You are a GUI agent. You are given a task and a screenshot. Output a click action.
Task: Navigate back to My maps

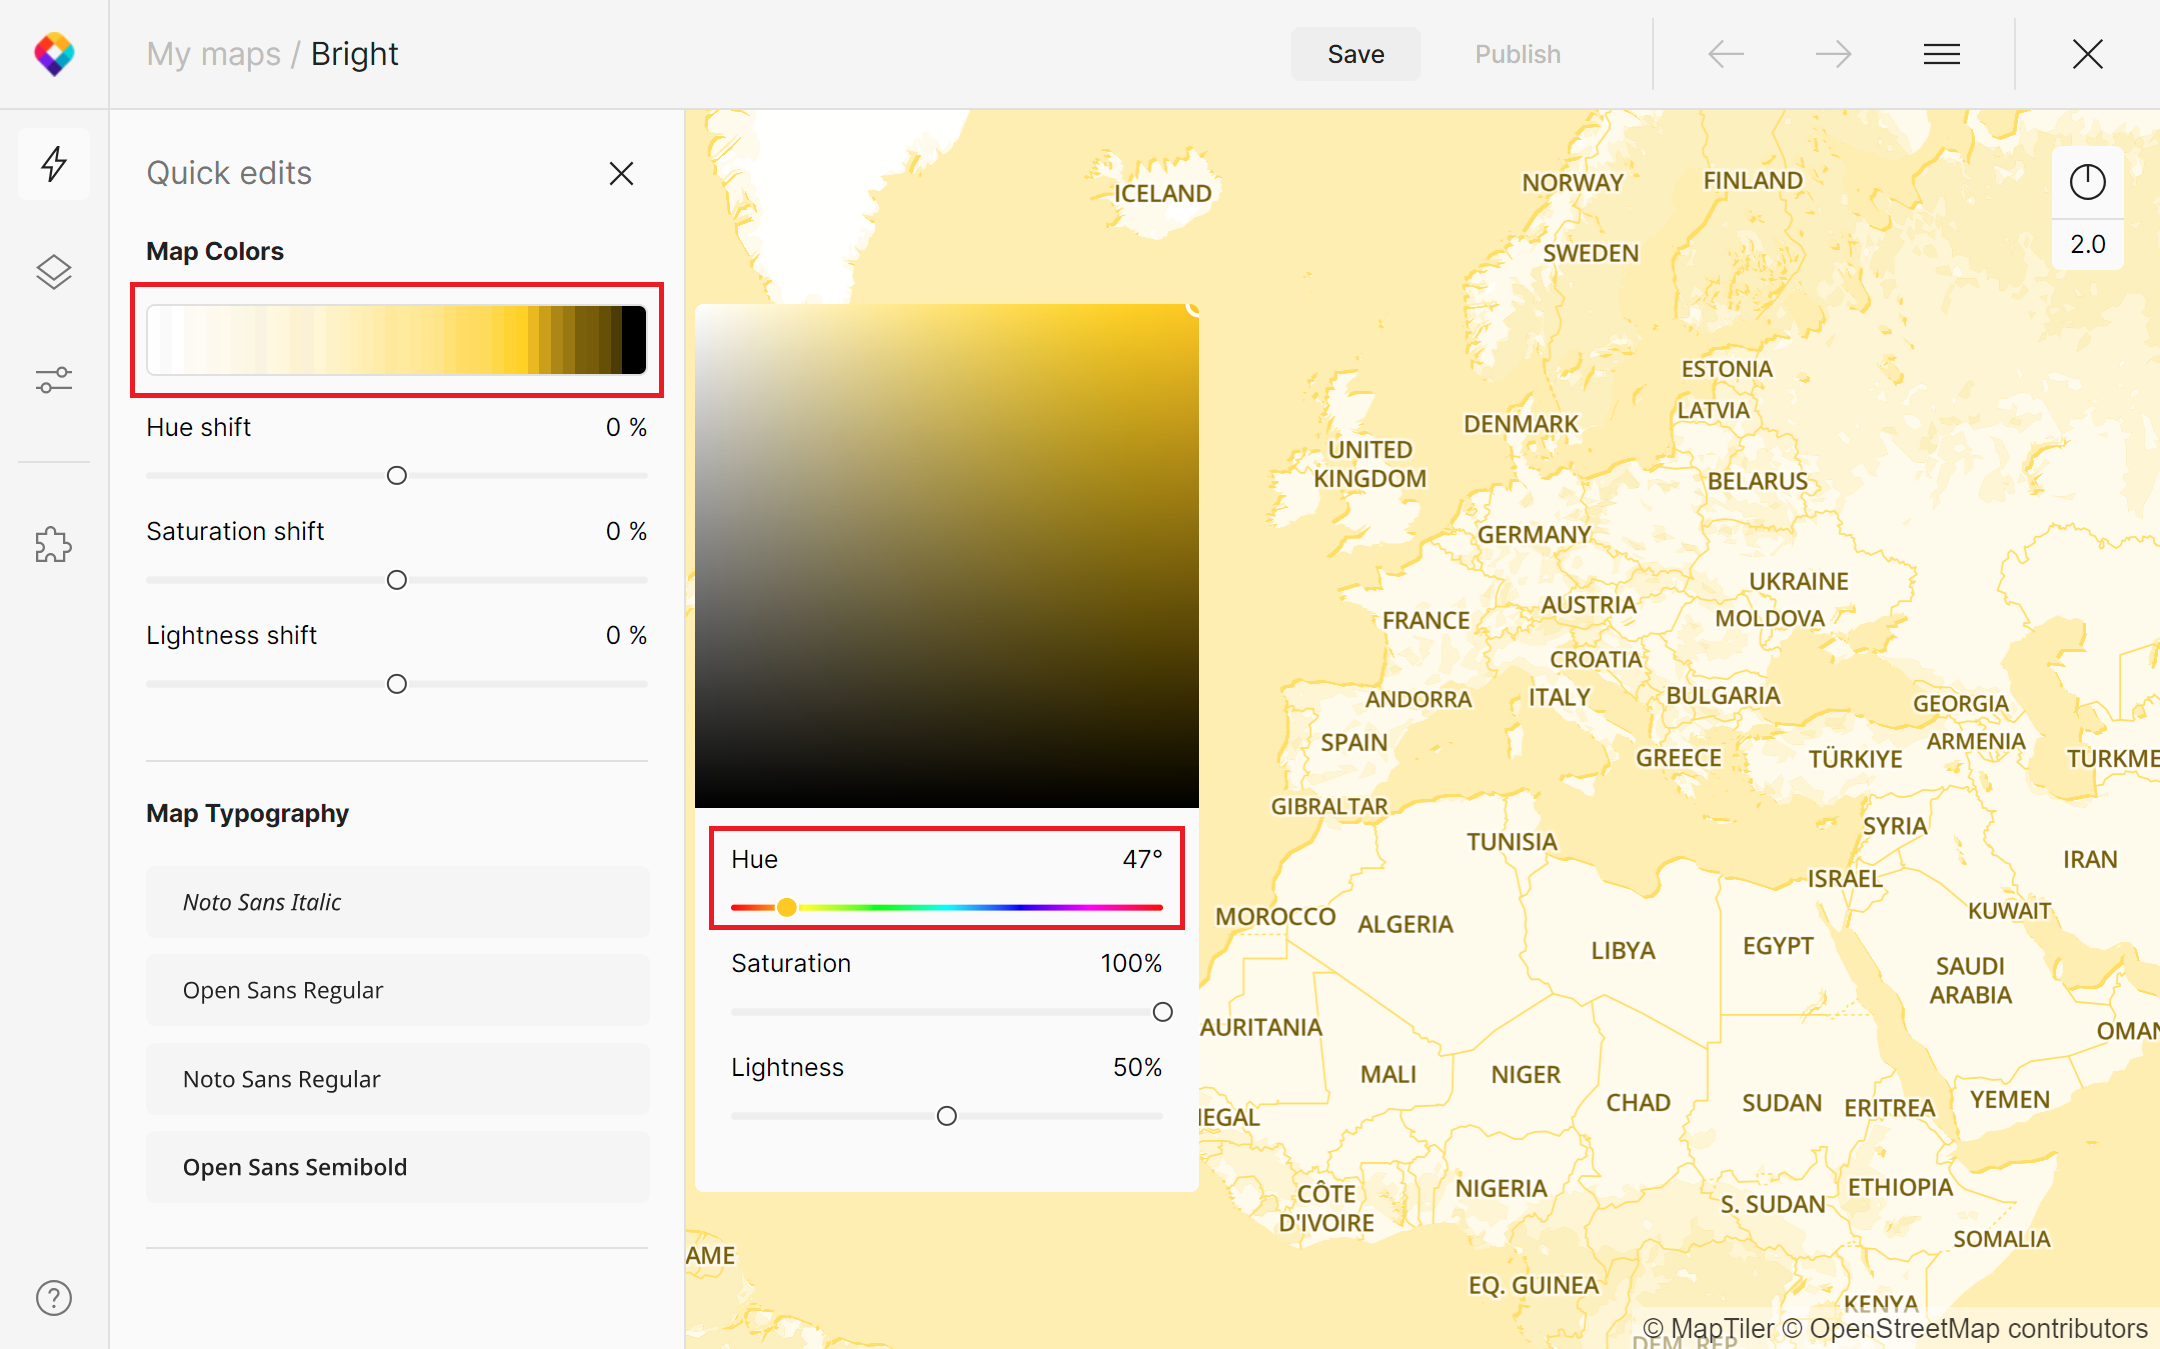[x=213, y=54]
